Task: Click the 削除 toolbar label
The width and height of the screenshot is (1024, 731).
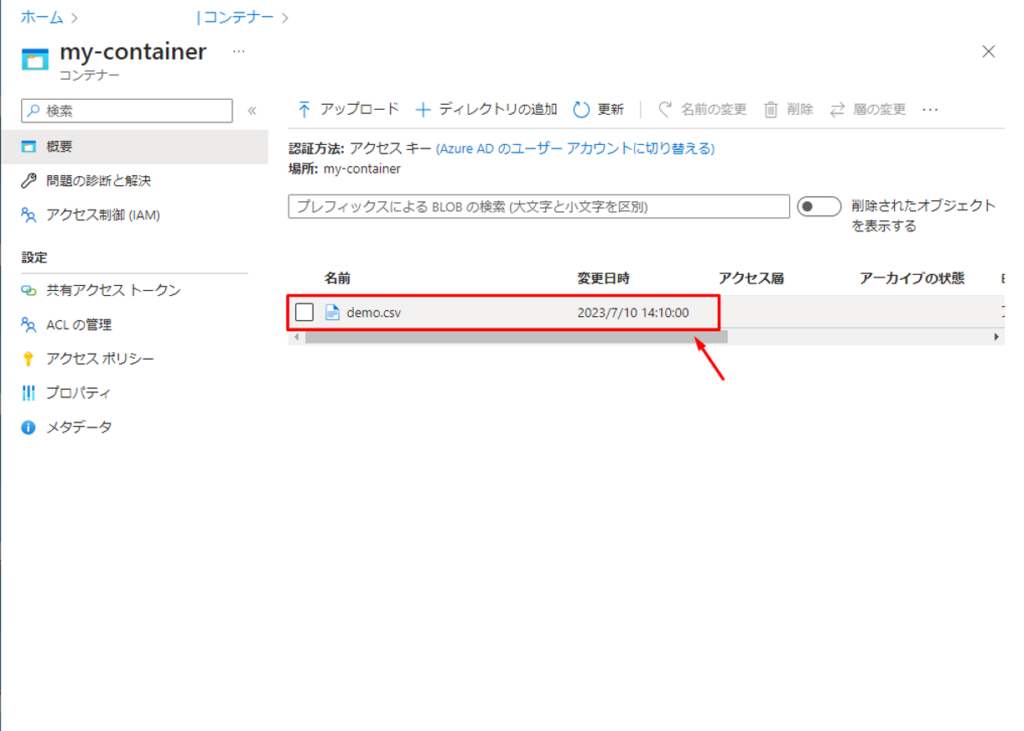Action: [x=800, y=109]
